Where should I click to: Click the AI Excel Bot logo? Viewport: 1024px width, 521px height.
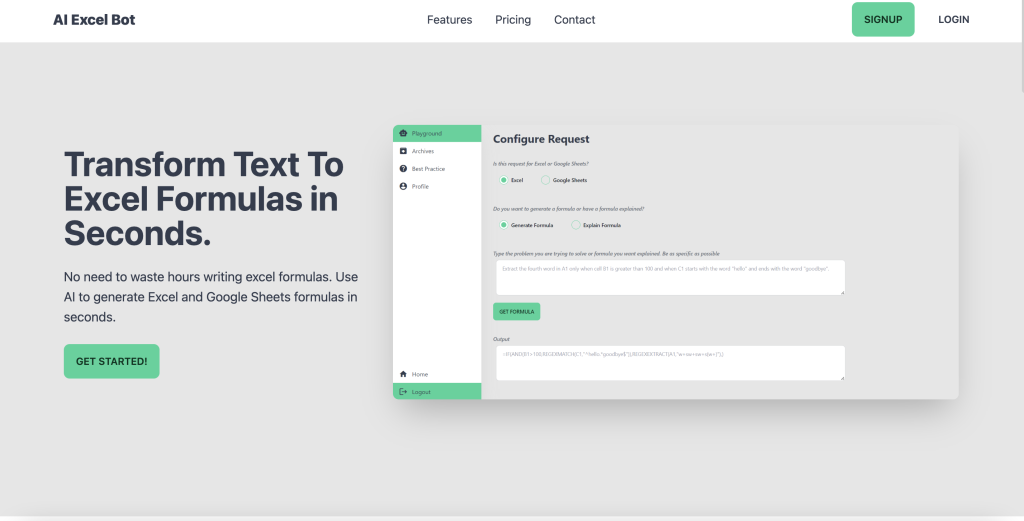point(94,20)
